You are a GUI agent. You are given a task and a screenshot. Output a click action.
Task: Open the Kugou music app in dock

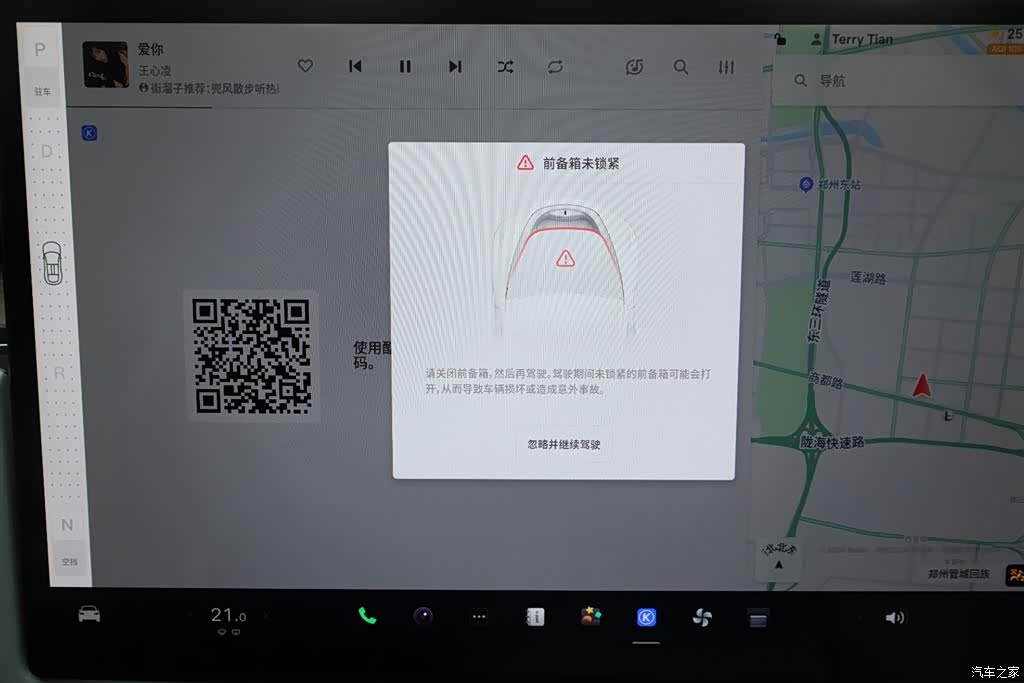646,617
